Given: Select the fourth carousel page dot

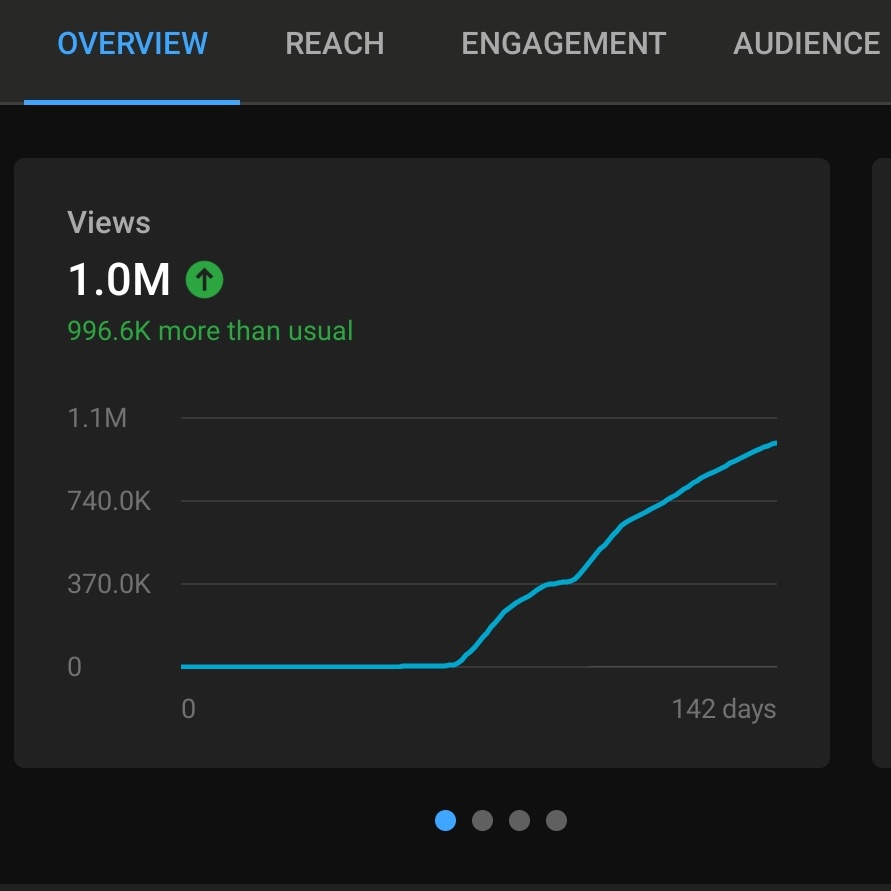Looking at the screenshot, I should tap(556, 821).
